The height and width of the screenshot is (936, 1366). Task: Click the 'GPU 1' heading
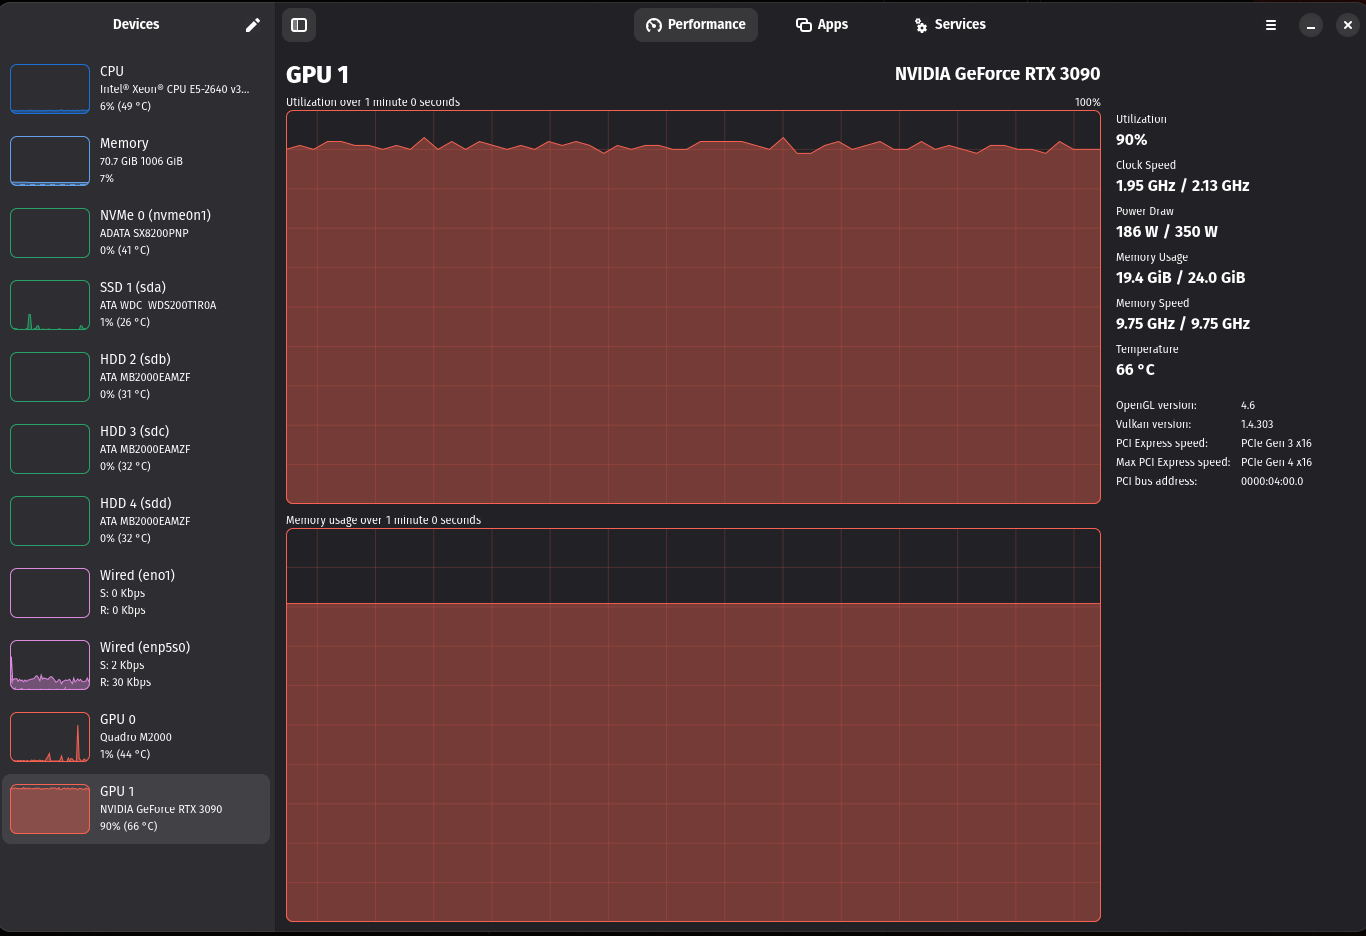(x=317, y=75)
